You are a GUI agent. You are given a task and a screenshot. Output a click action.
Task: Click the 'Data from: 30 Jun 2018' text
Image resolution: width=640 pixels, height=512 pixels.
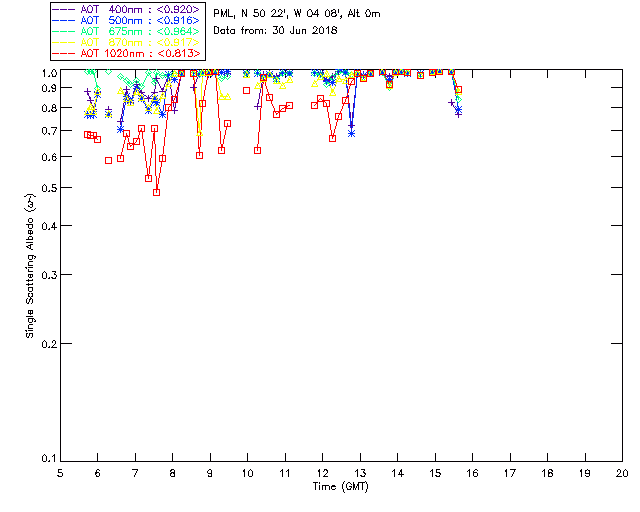(x=276, y=30)
